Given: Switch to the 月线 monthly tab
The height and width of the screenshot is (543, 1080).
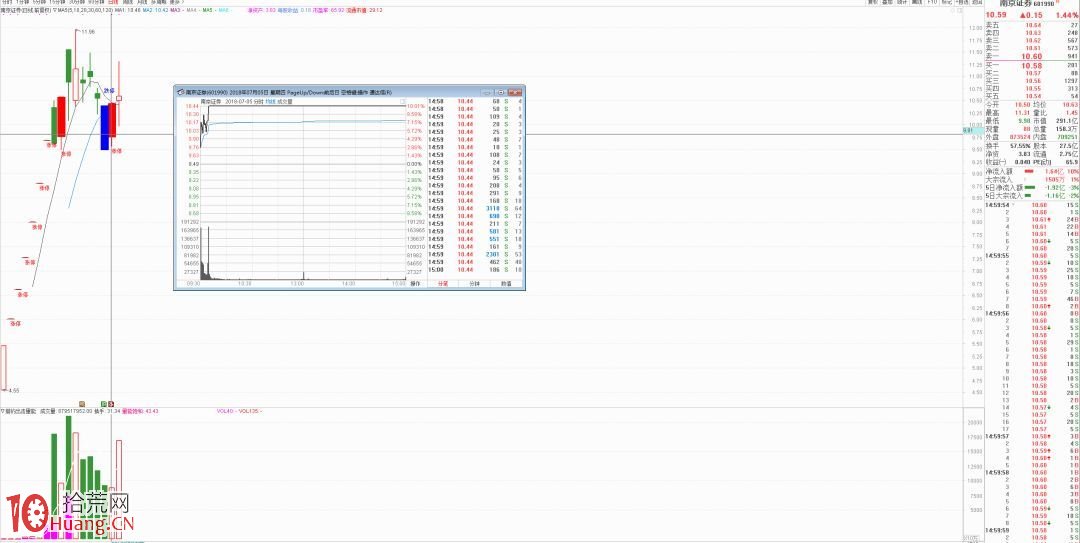Looking at the screenshot, I should 143,3.
